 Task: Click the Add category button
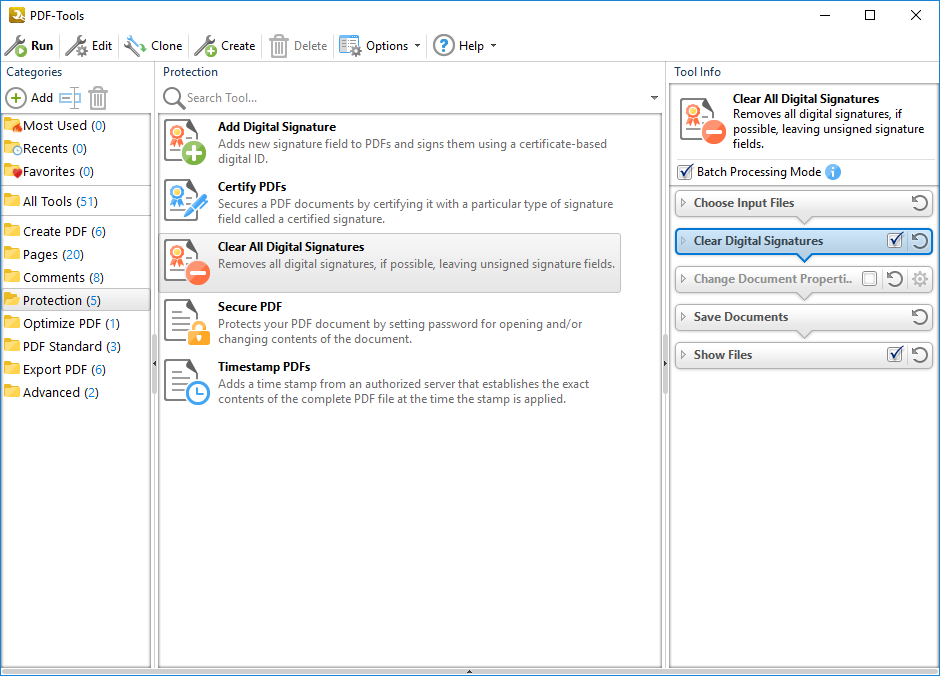[30, 98]
